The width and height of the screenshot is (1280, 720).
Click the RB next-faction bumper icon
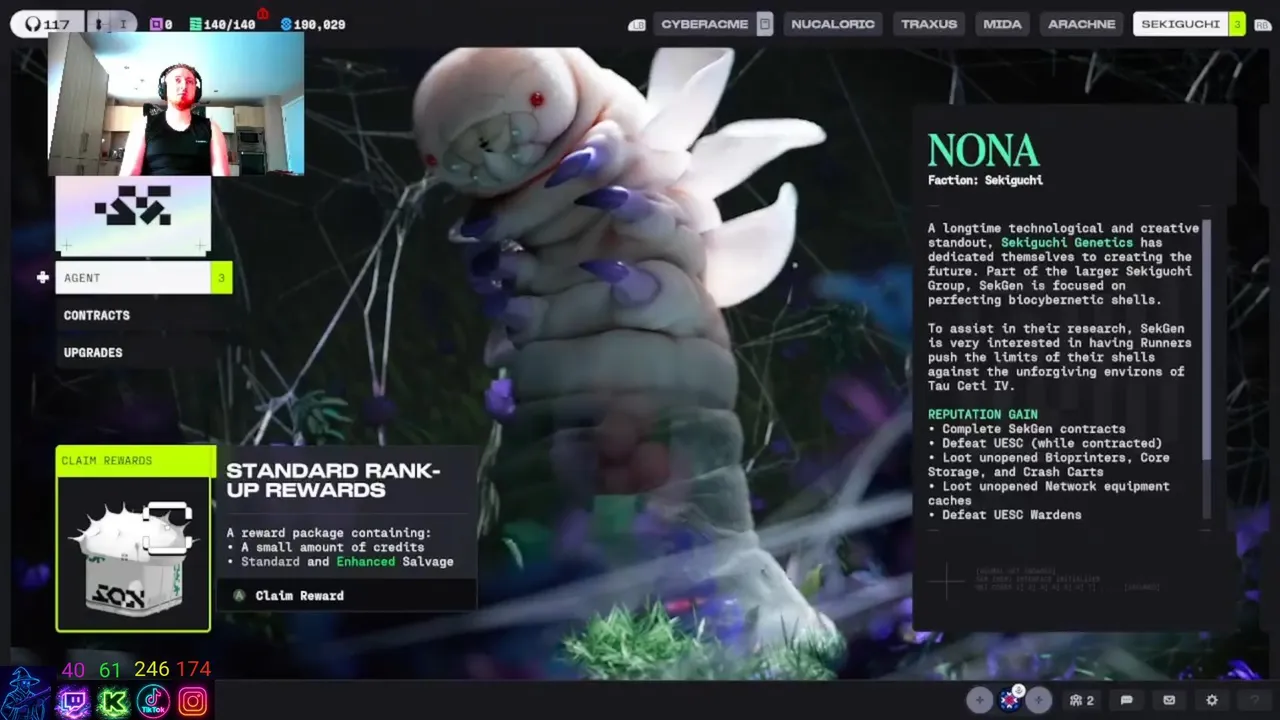tap(1262, 25)
